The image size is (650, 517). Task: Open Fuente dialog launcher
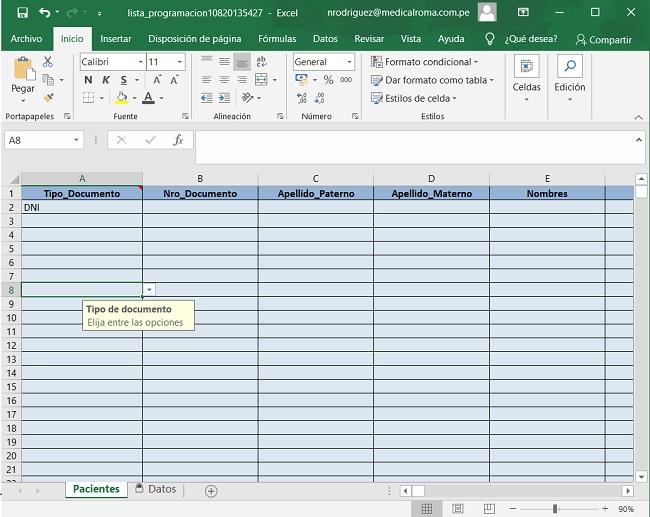pyautogui.click(x=185, y=117)
